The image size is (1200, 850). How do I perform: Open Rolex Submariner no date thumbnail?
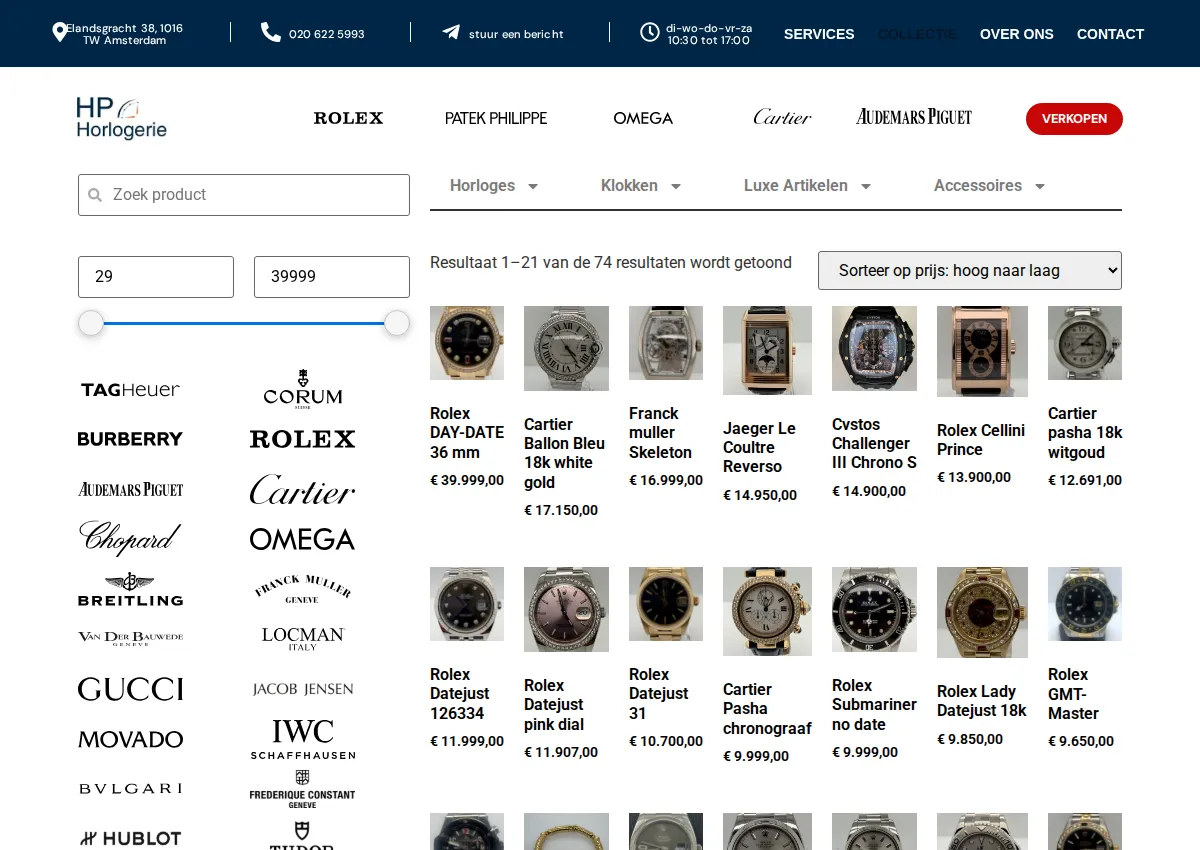[x=874, y=609]
